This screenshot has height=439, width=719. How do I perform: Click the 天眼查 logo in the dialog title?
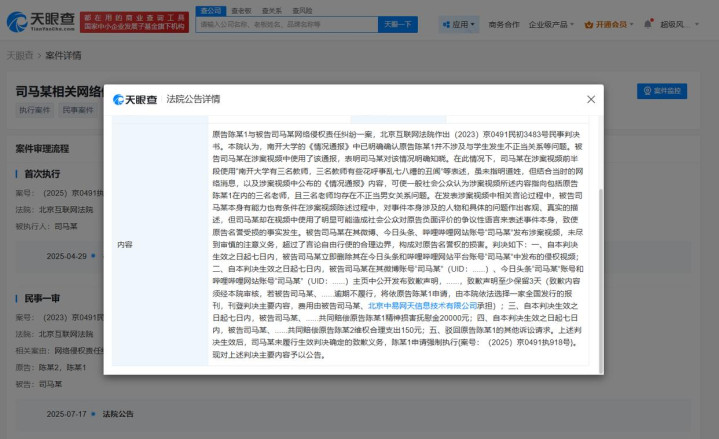coord(134,99)
